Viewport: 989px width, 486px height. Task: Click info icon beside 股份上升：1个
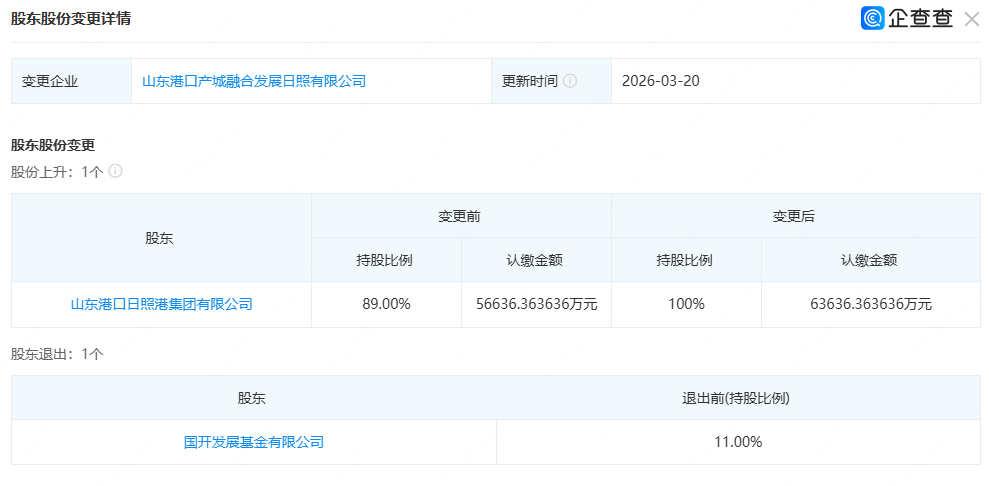click(x=115, y=171)
